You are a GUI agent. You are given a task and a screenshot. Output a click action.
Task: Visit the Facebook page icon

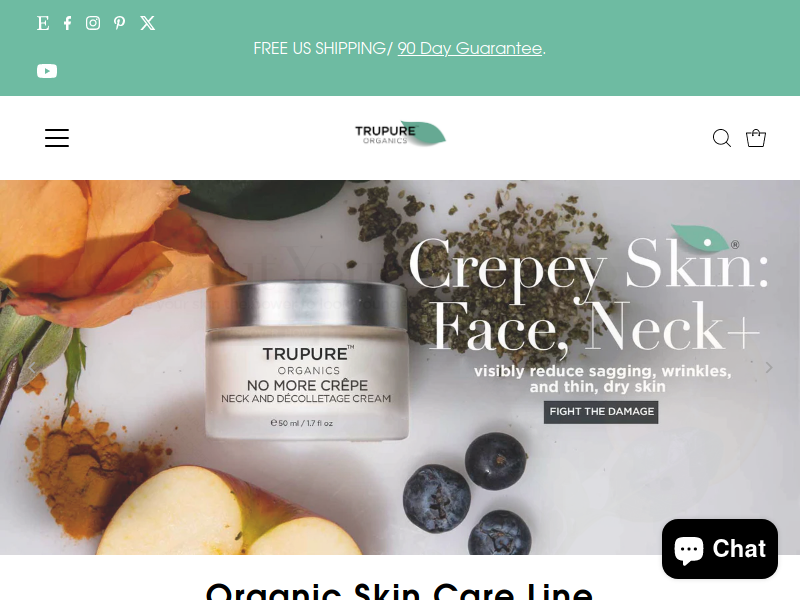click(x=67, y=23)
